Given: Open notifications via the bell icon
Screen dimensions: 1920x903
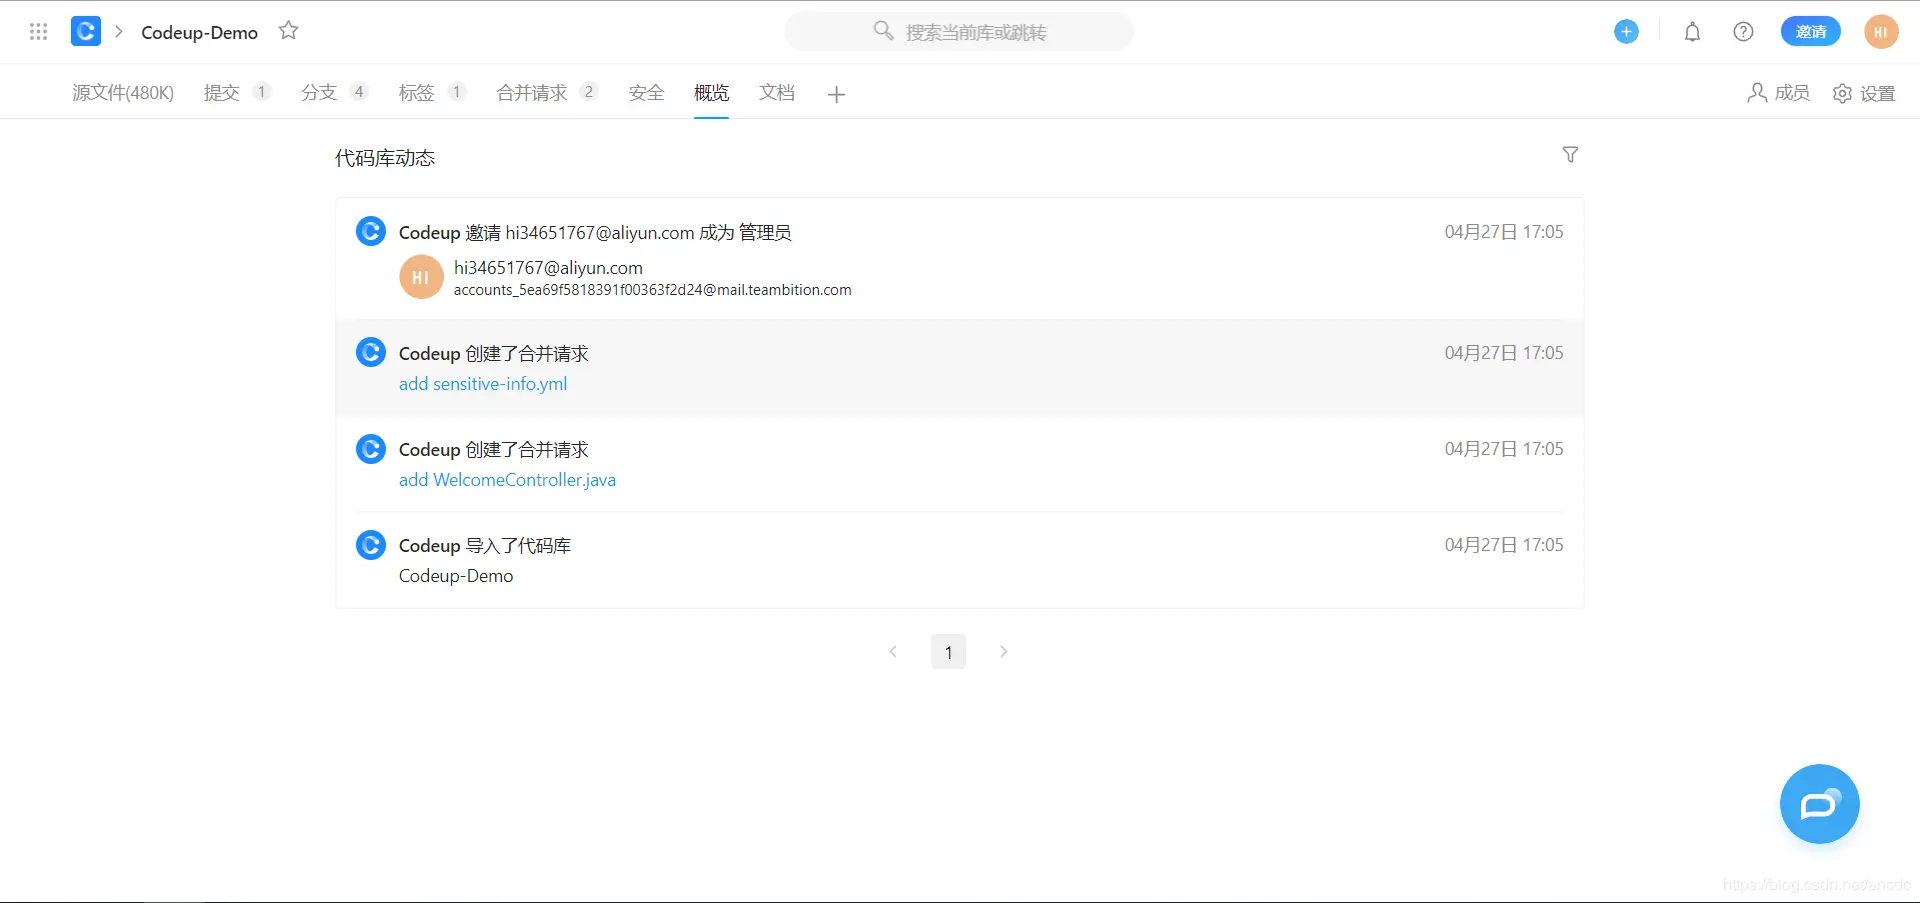Looking at the screenshot, I should pyautogui.click(x=1691, y=31).
